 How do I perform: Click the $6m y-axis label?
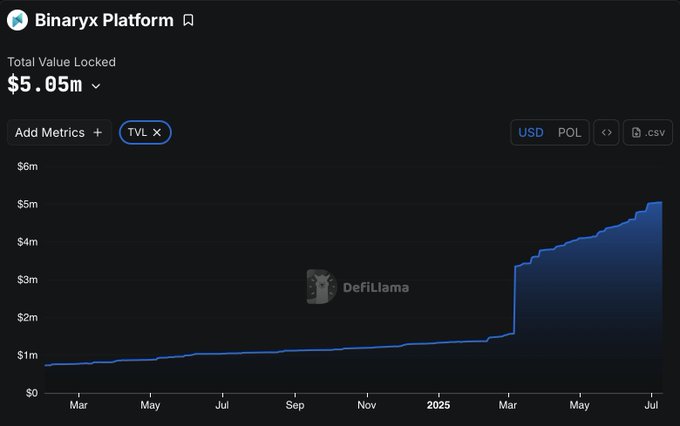click(x=27, y=167)
